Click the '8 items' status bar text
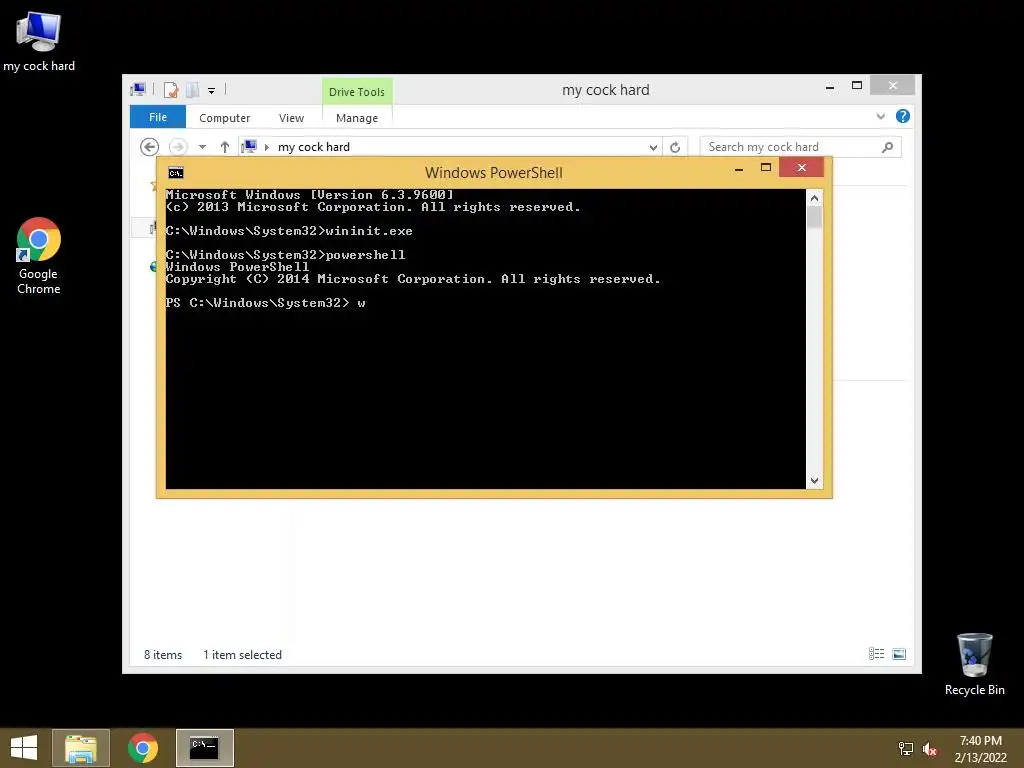The width and height of the screenshot is (1024, 768). [x=163, y=654]
